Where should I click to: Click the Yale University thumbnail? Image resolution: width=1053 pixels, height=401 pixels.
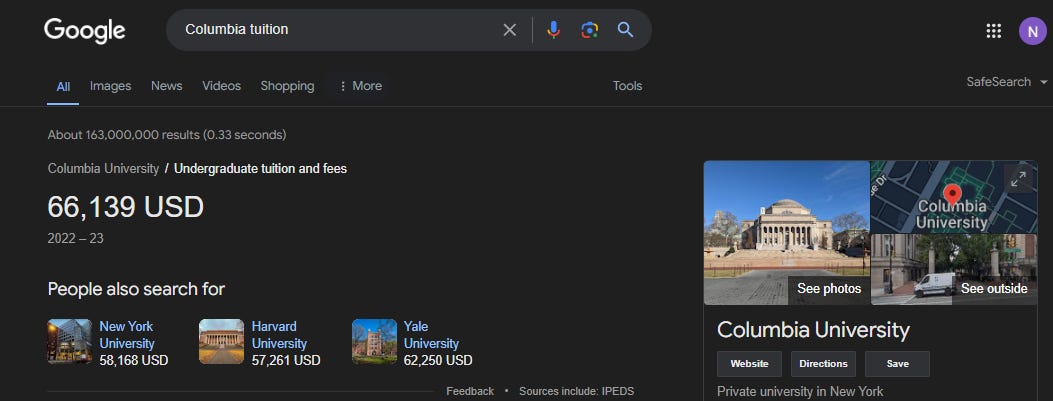[374, 341]
